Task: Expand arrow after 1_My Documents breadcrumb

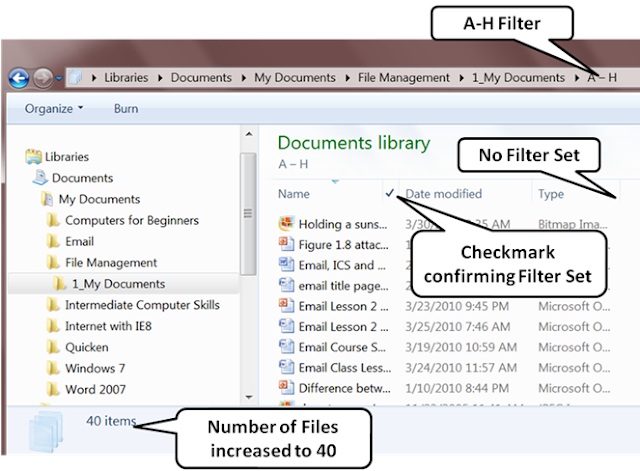Action: pos(577,78)
